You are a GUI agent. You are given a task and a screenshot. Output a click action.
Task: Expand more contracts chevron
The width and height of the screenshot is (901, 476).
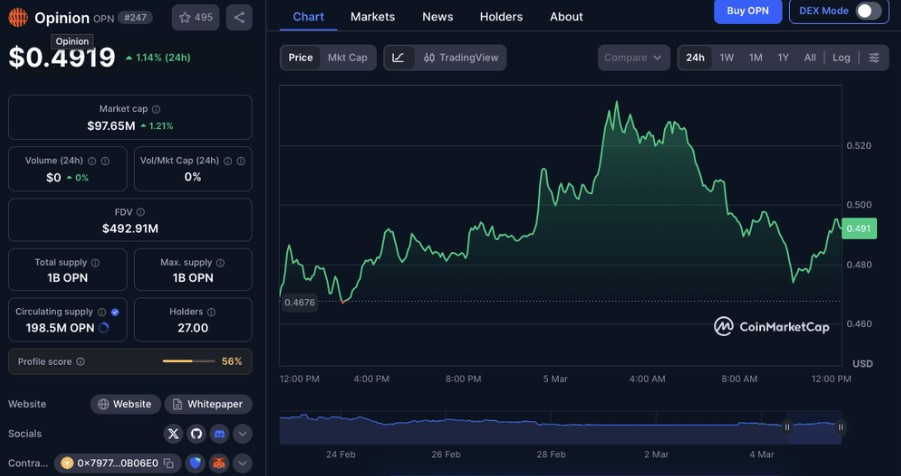243,463
